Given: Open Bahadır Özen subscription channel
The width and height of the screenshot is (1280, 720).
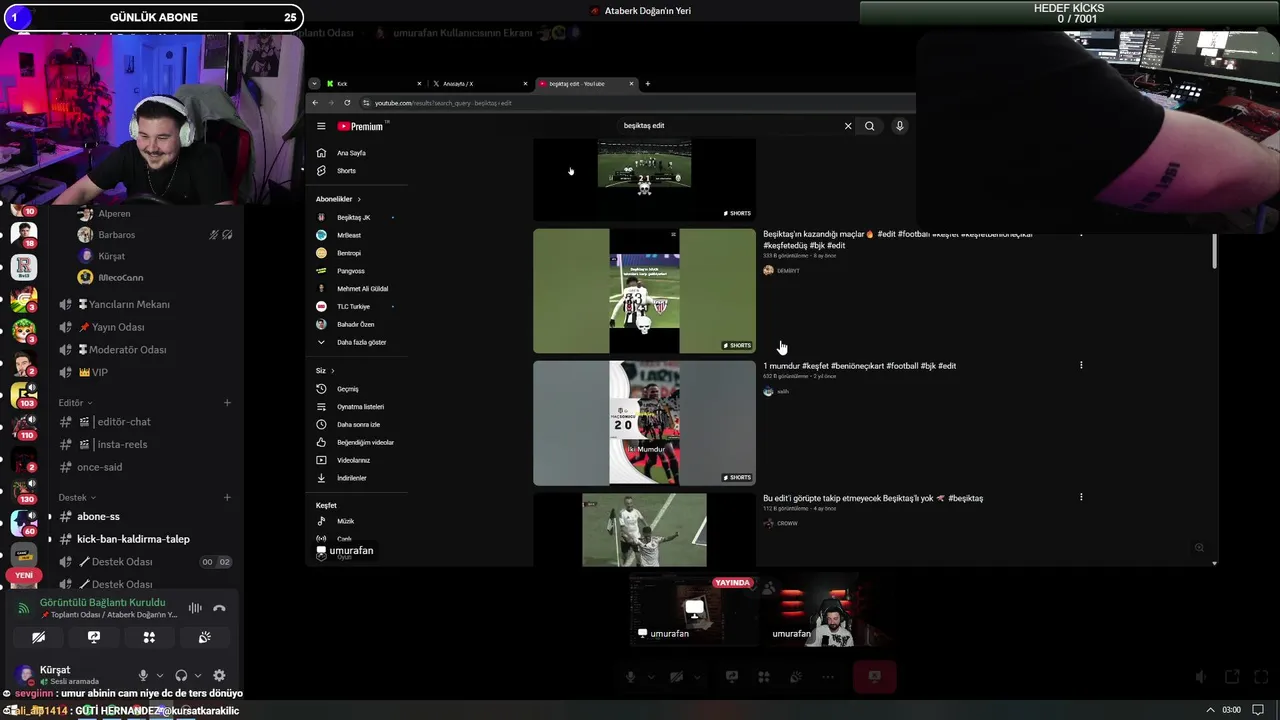Looking at the screenshot, I should click(x=353, y=324).
